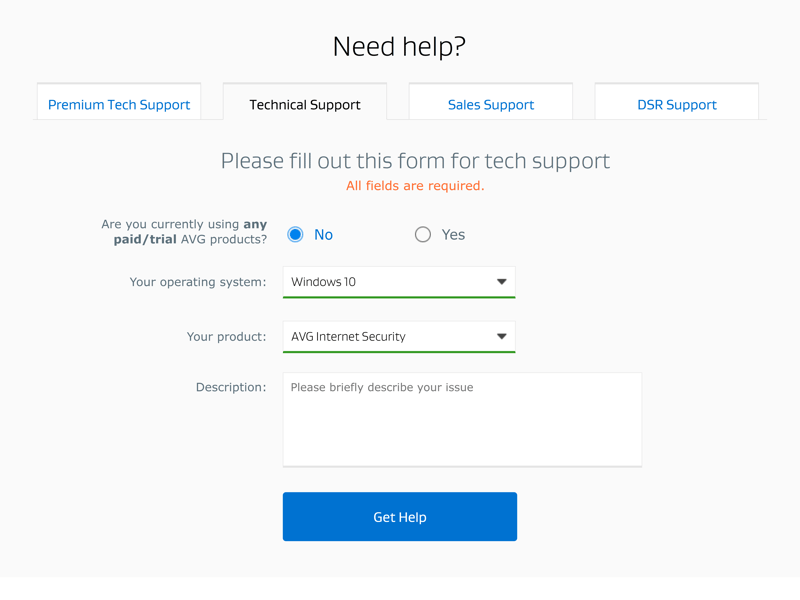This screenshot has height=600, width=800.
Task: Click the paid/trial AVG products question label
Action: click(x=184, y=232)
